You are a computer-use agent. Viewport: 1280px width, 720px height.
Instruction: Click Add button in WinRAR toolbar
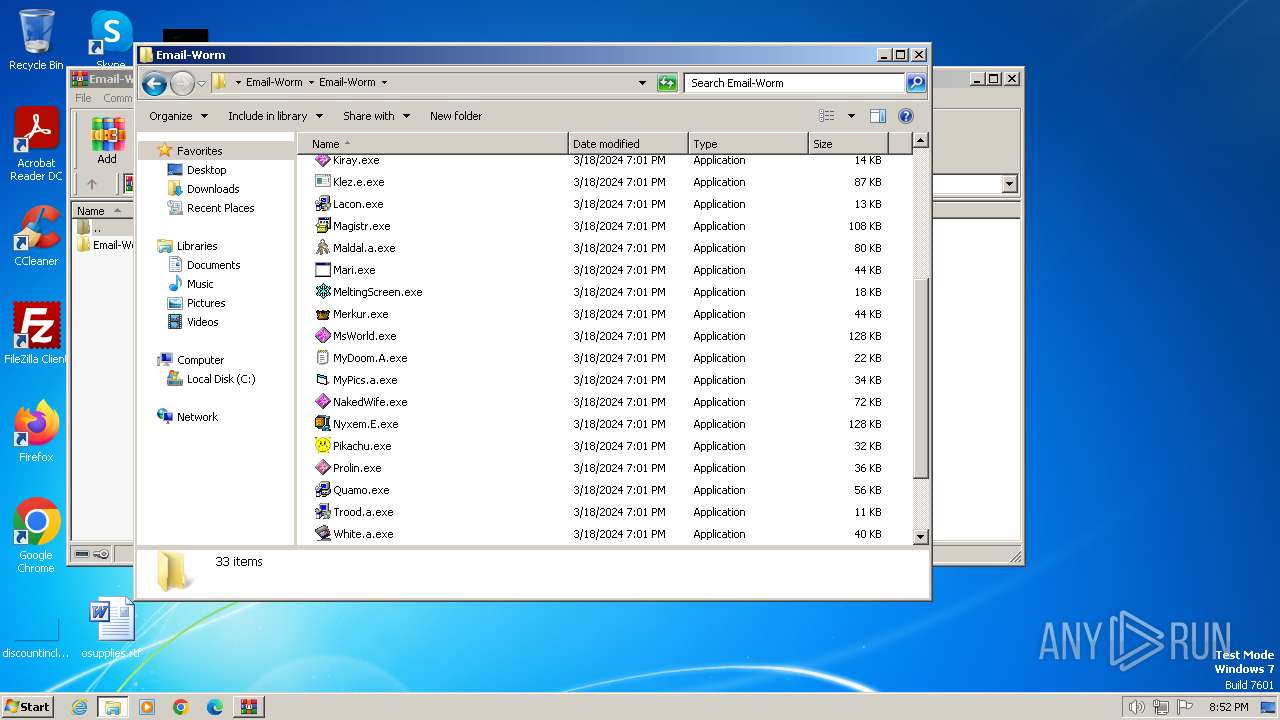107,141
